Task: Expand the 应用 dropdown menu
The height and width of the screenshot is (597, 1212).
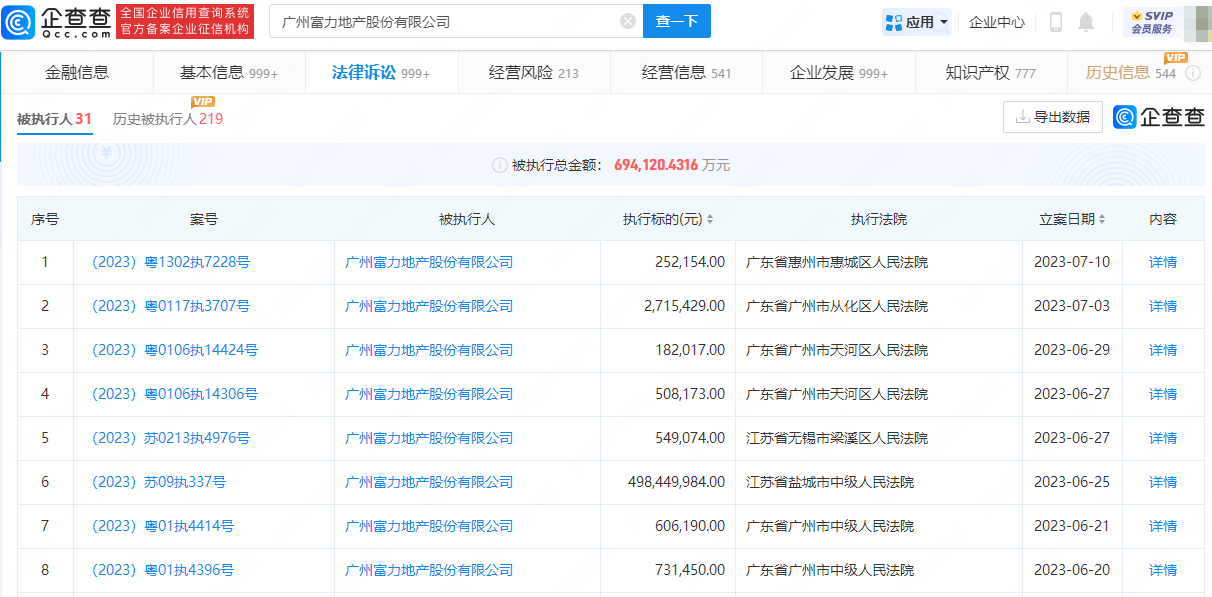Action: 917,22
